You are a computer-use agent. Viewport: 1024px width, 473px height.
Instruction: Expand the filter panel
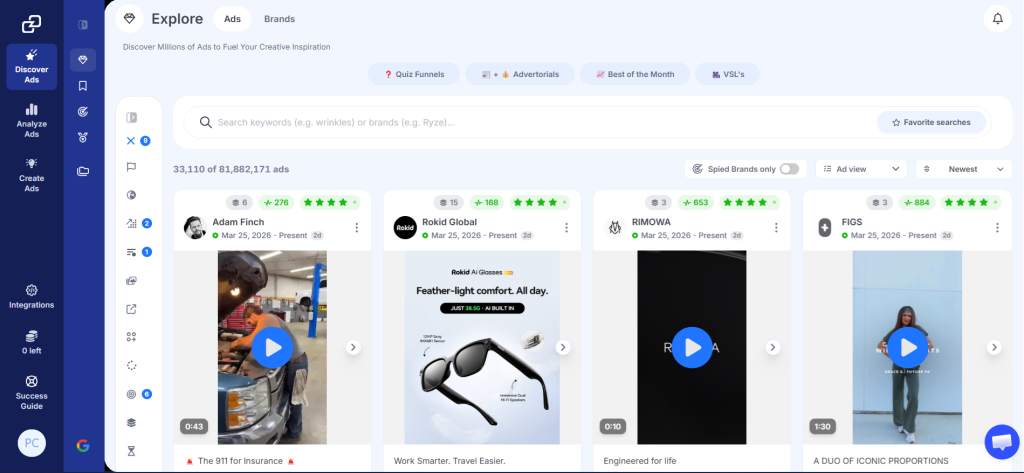coord(131,118)
